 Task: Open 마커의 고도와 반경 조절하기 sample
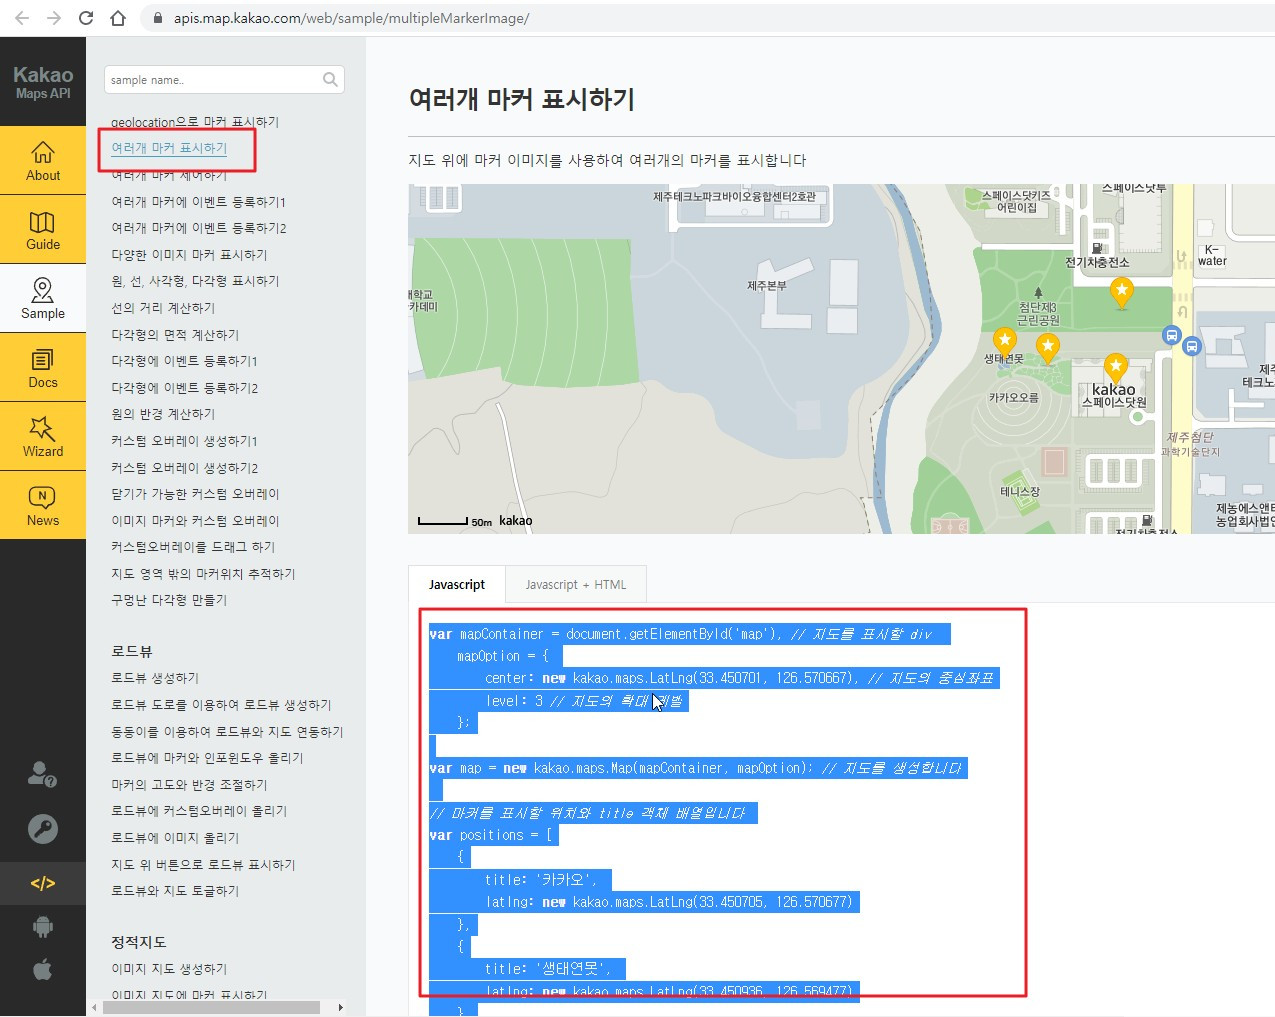tap(189, 785)
